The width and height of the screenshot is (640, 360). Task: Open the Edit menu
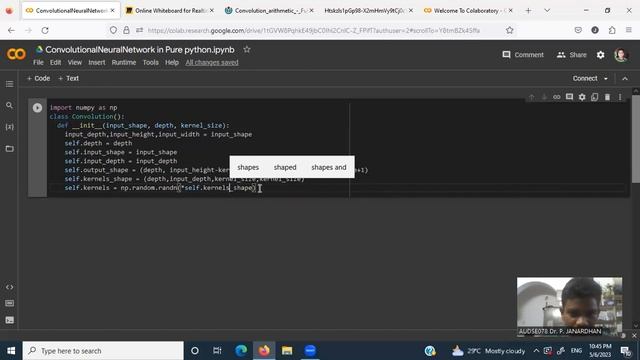coord(56,62)
